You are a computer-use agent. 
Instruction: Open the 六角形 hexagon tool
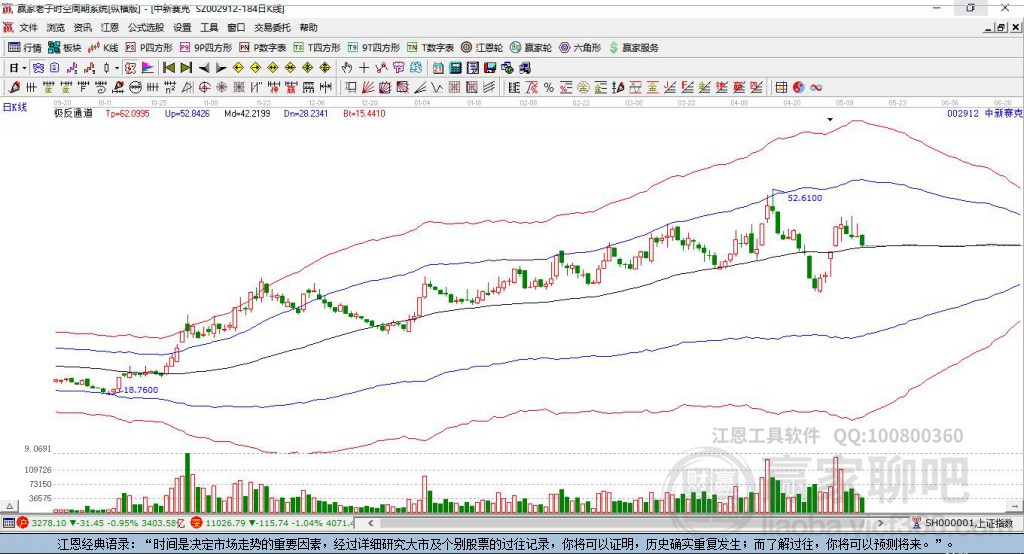[x=580, y=48]
